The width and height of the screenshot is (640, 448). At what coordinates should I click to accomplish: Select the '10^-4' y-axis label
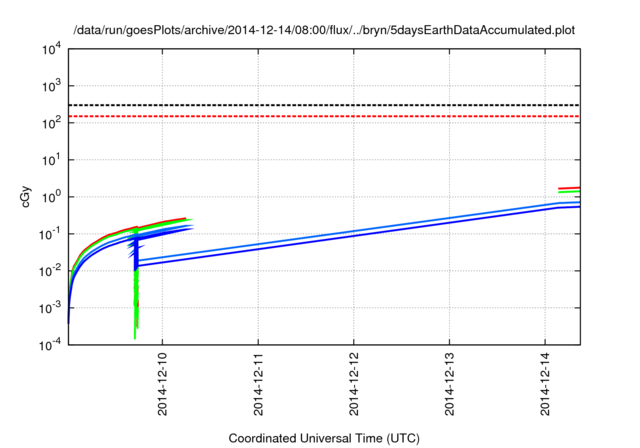click(x=50, y=345)
